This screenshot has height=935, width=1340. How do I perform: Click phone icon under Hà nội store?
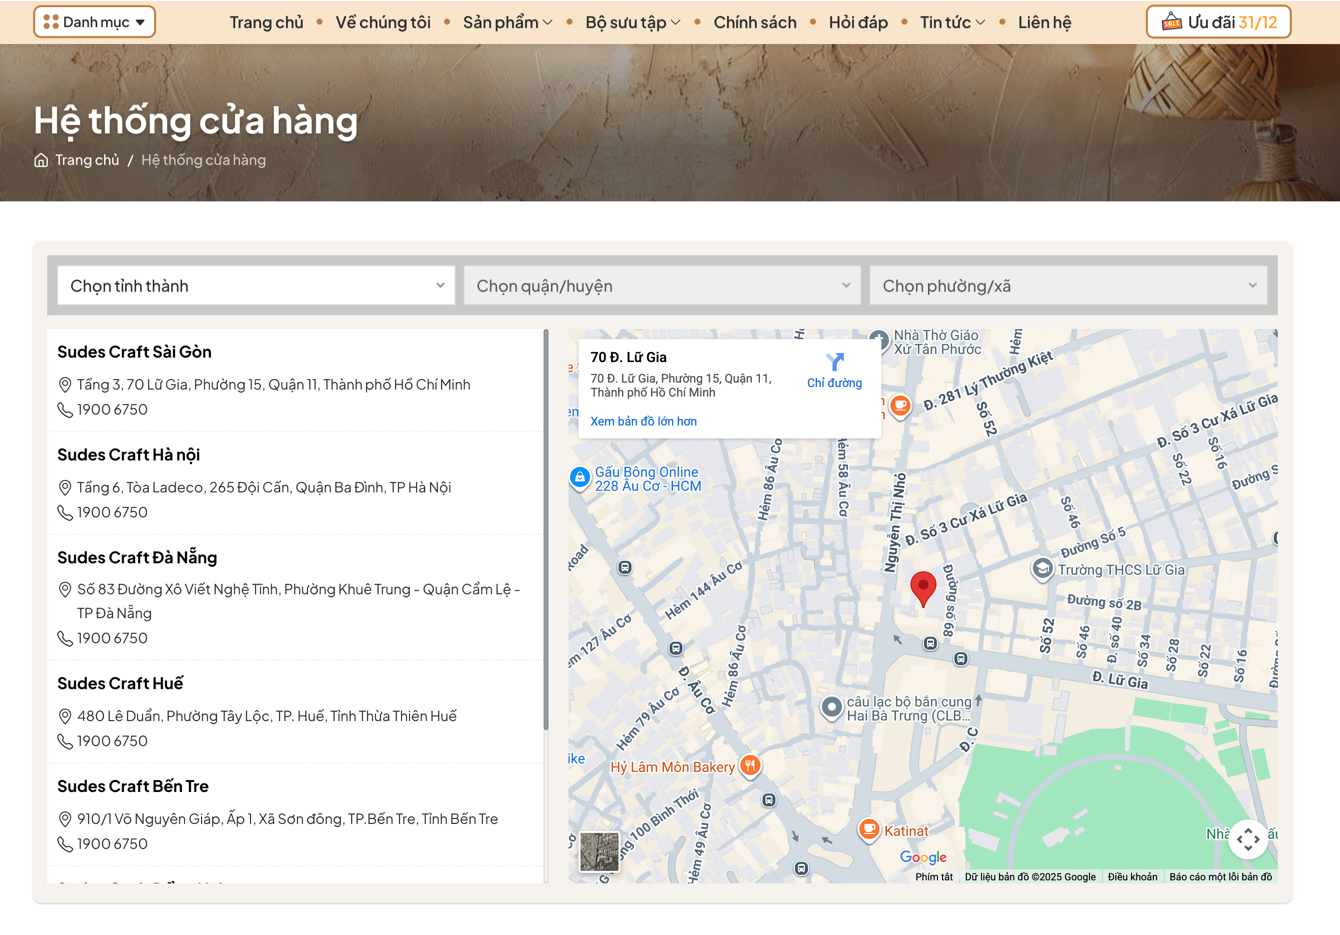click(65, 513)
